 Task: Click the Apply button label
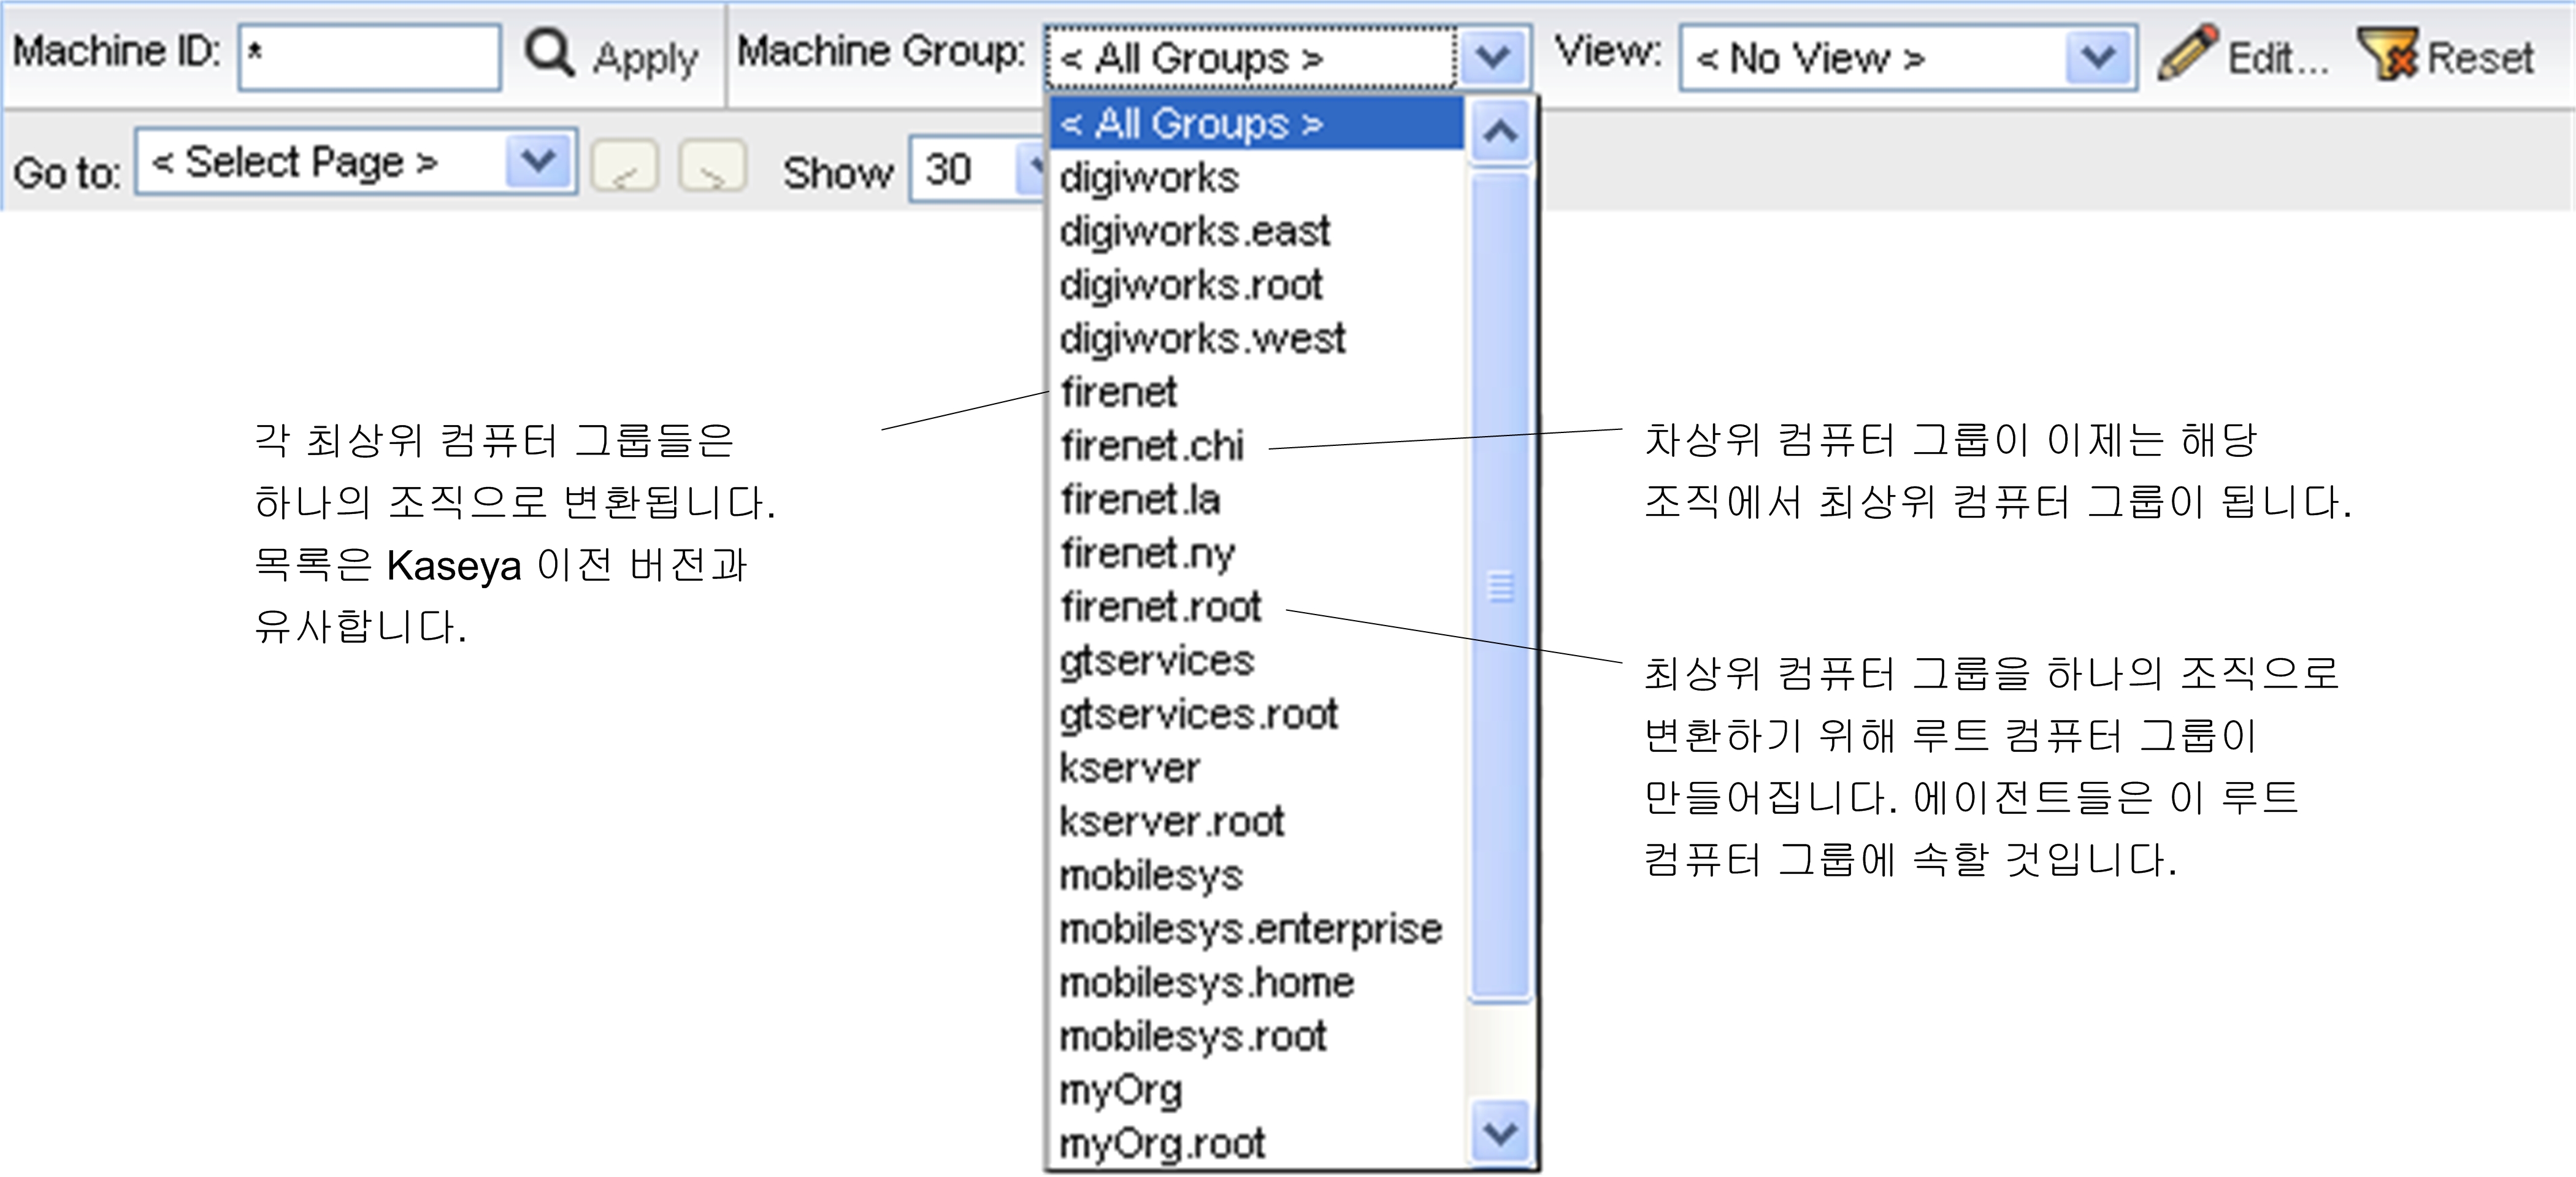pos(645,58)
